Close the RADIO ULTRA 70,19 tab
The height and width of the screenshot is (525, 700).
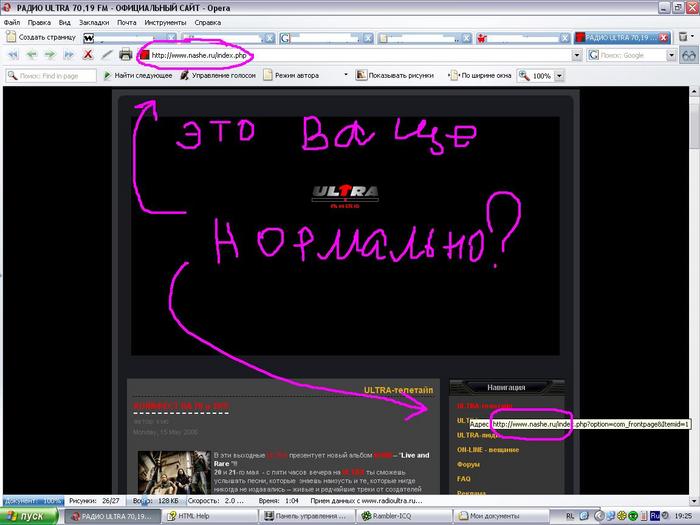(664, 38)
